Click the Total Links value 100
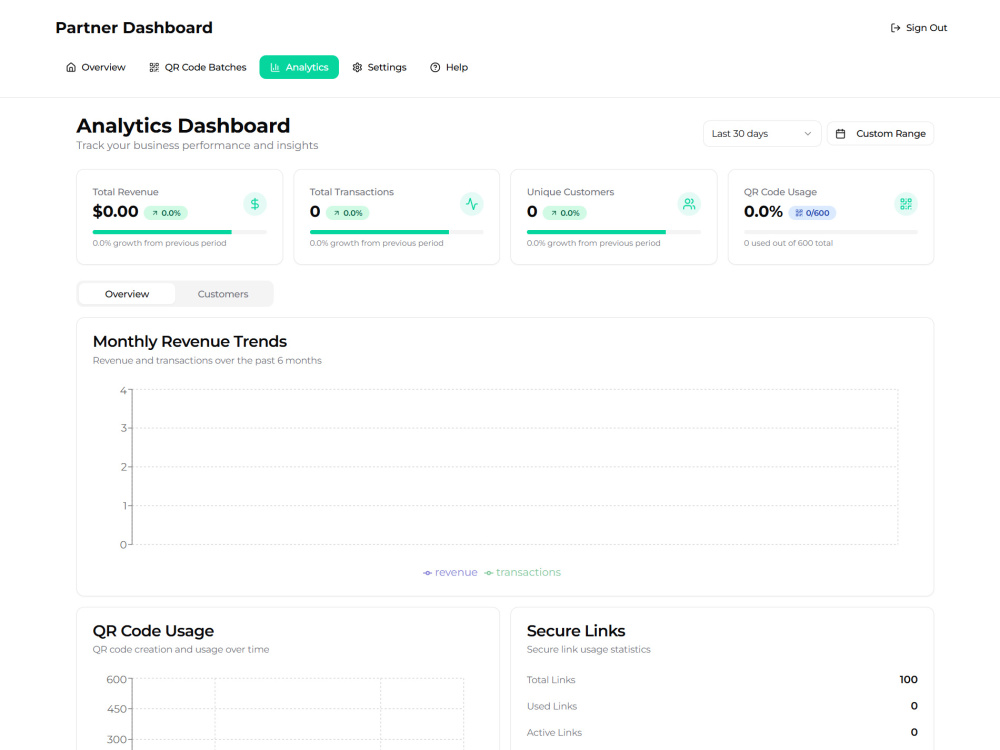 click(x=908, y=680)
